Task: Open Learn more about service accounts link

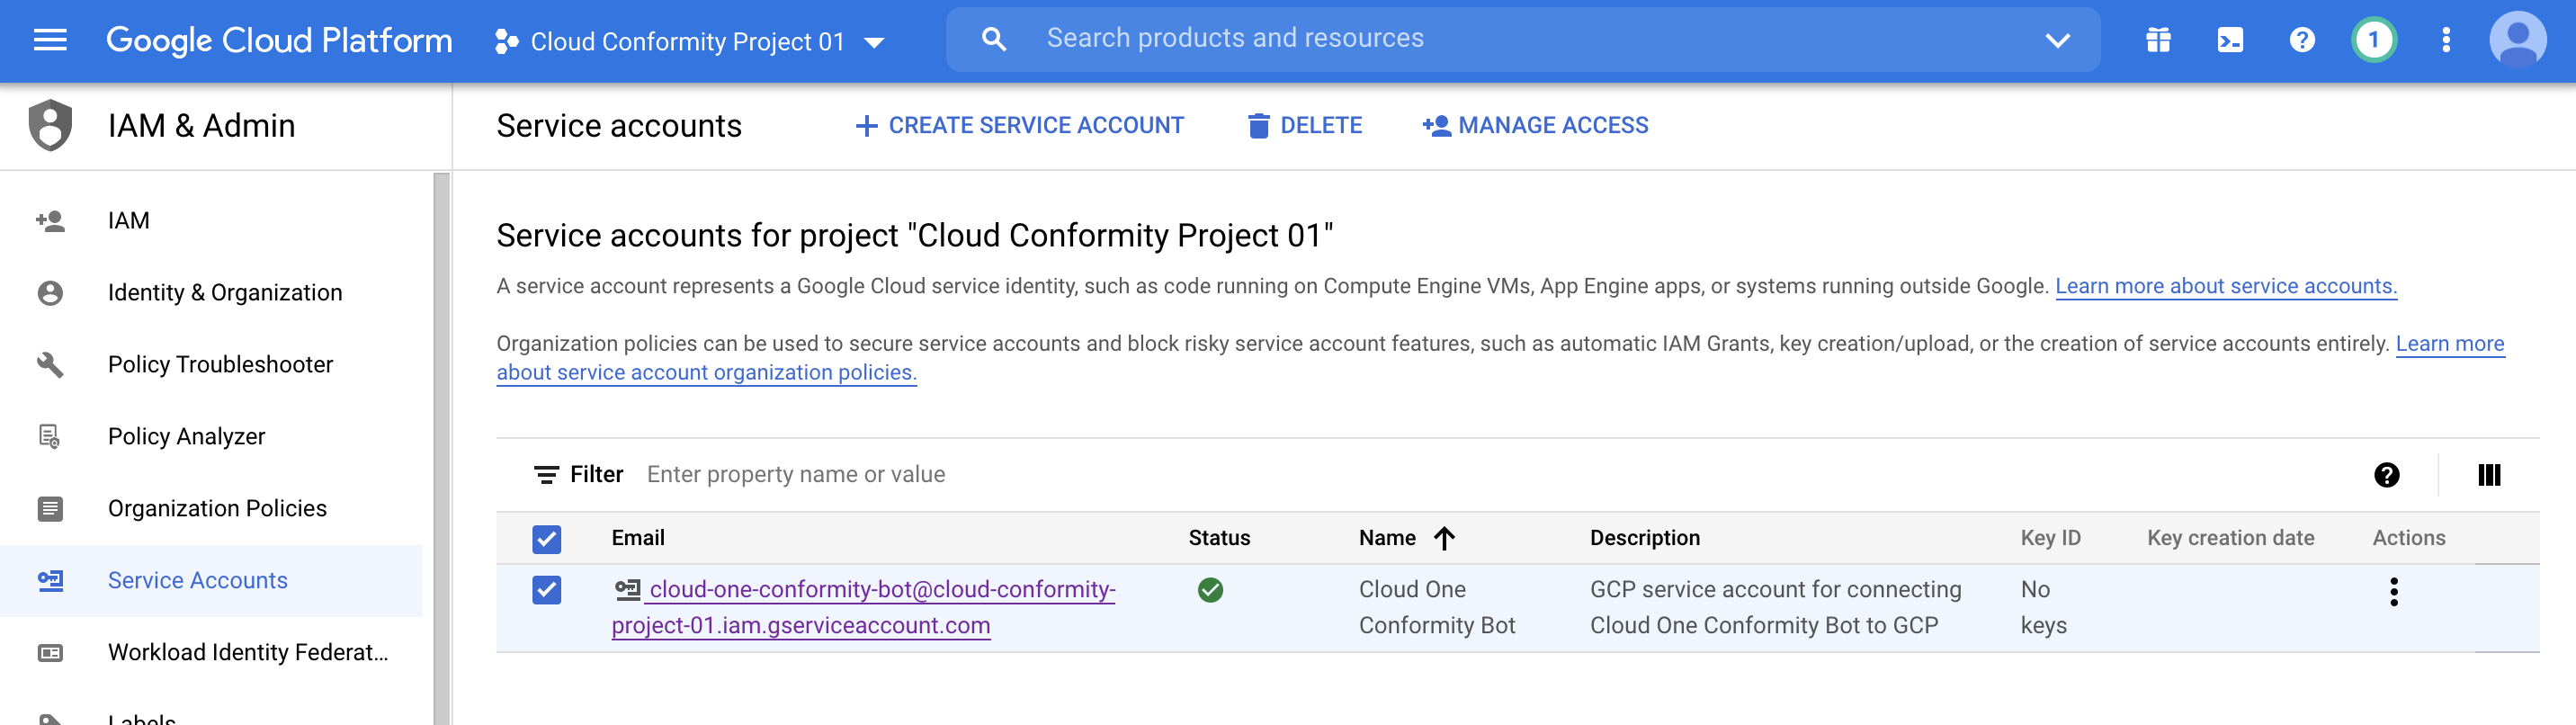Action: 2225,287
